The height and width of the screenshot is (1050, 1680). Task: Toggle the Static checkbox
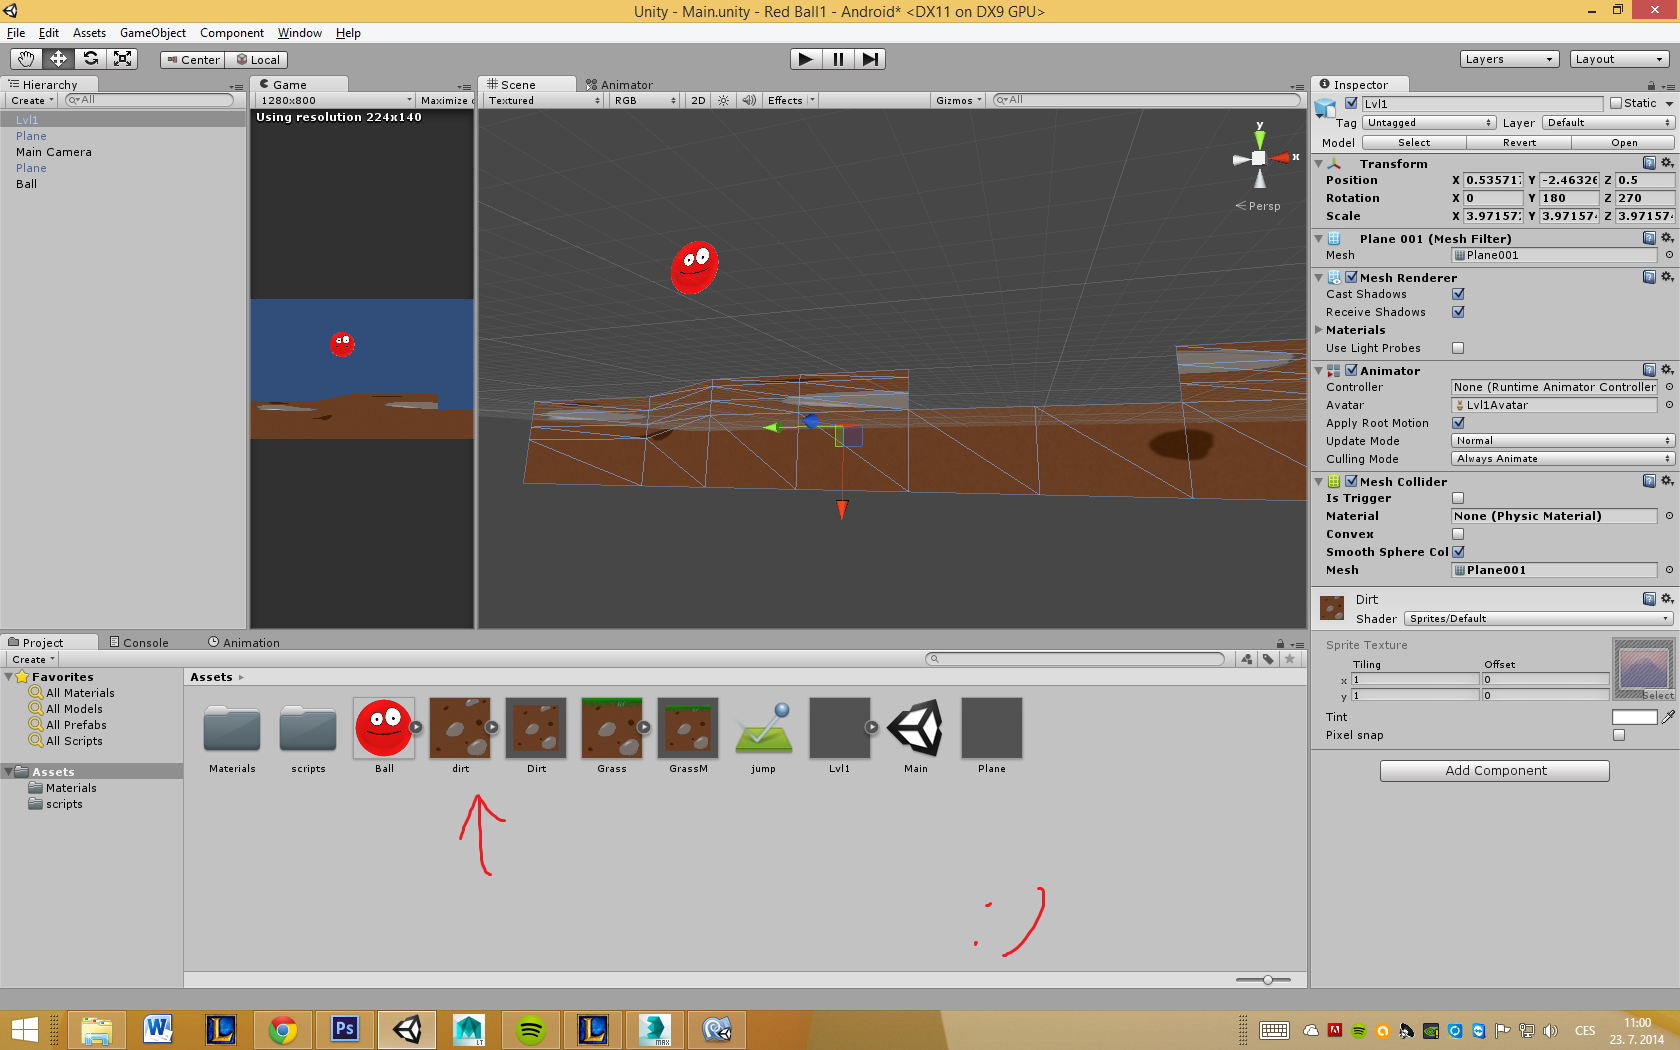click(1616, 103)
